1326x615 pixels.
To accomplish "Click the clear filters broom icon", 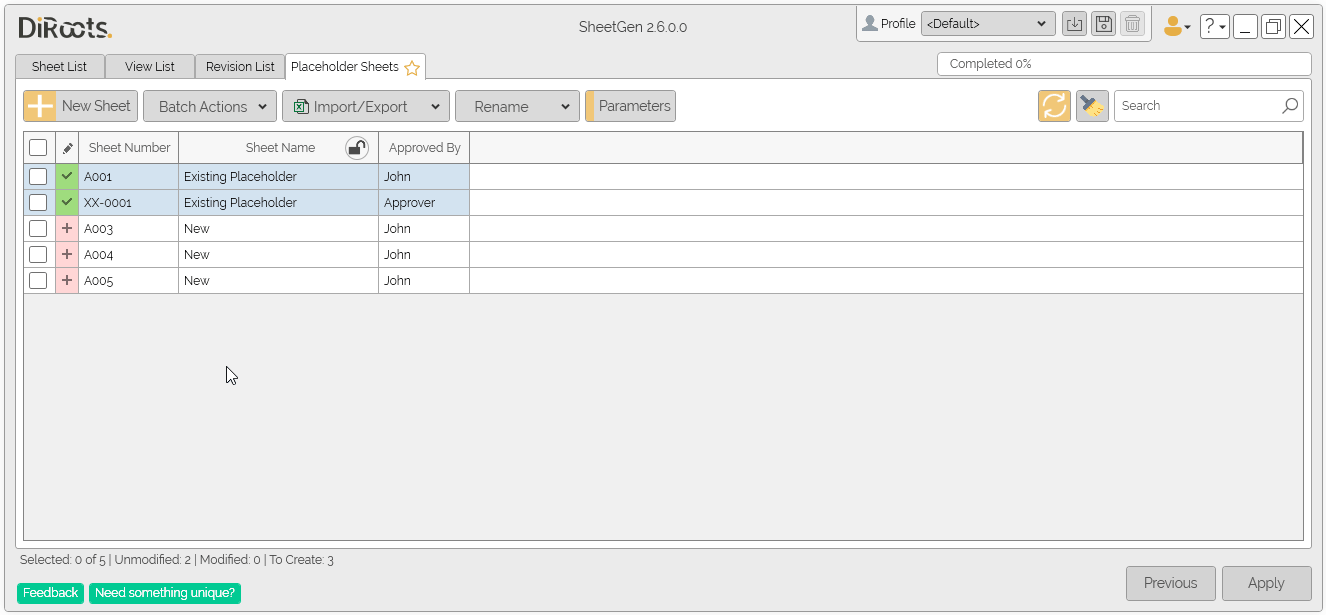I will tap(1092, 106).
